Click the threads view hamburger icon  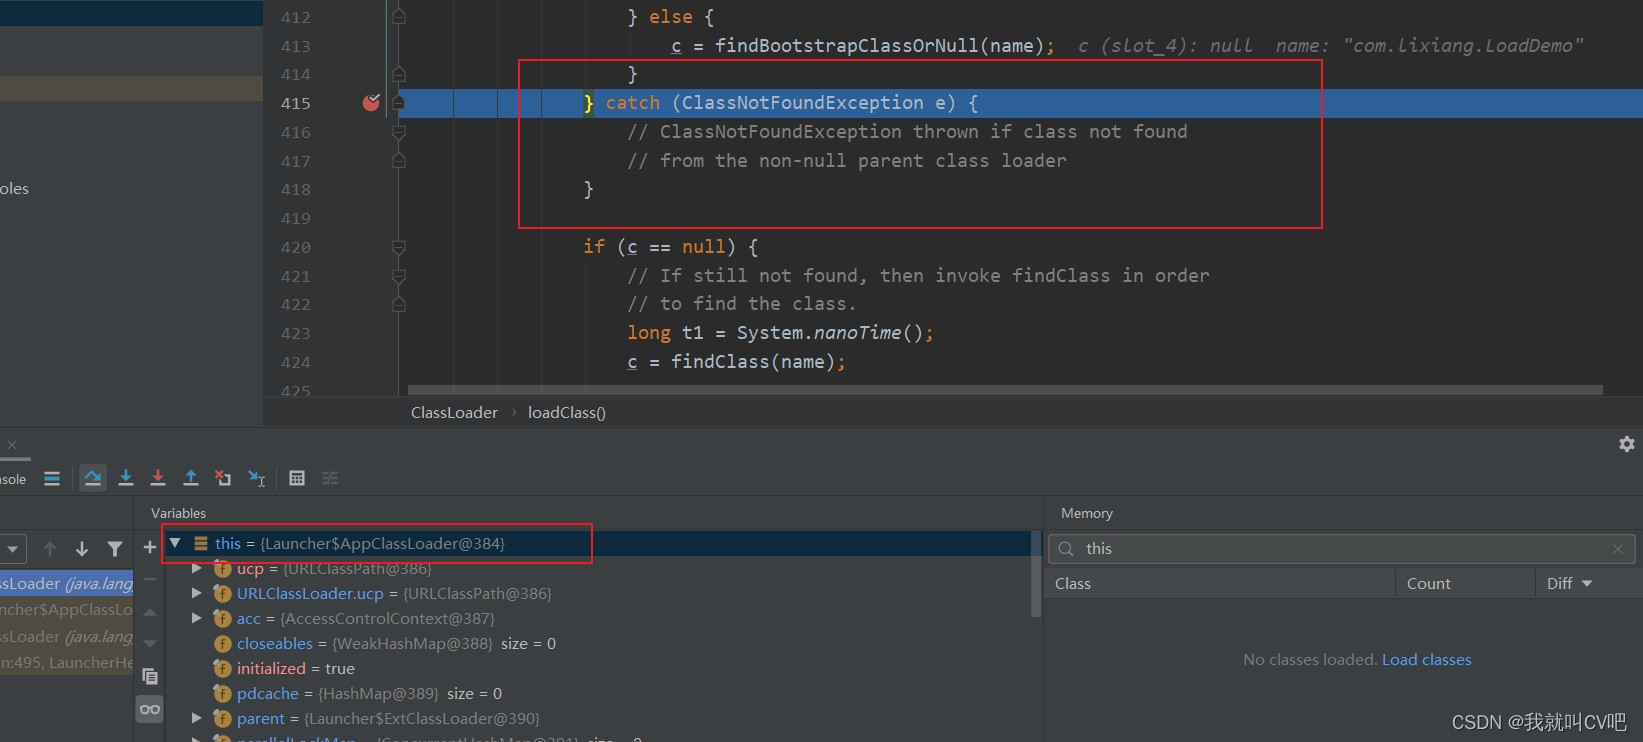click(52, 478)
